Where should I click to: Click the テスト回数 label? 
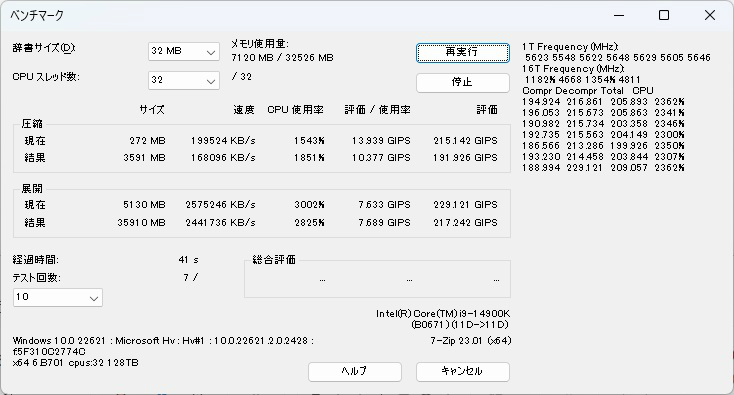pyautogui.click(x=37, y=278)
